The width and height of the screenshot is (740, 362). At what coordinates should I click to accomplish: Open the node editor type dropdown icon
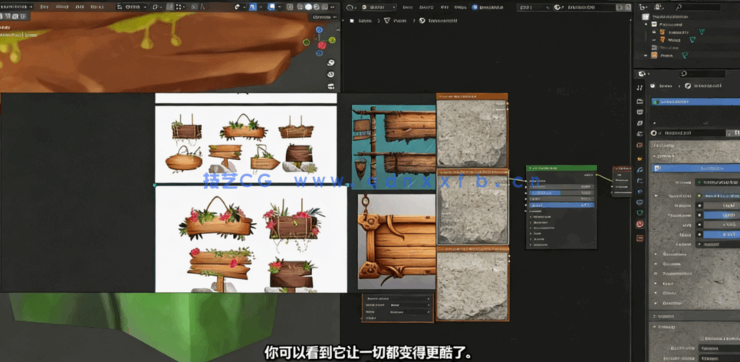click(351, 7)
